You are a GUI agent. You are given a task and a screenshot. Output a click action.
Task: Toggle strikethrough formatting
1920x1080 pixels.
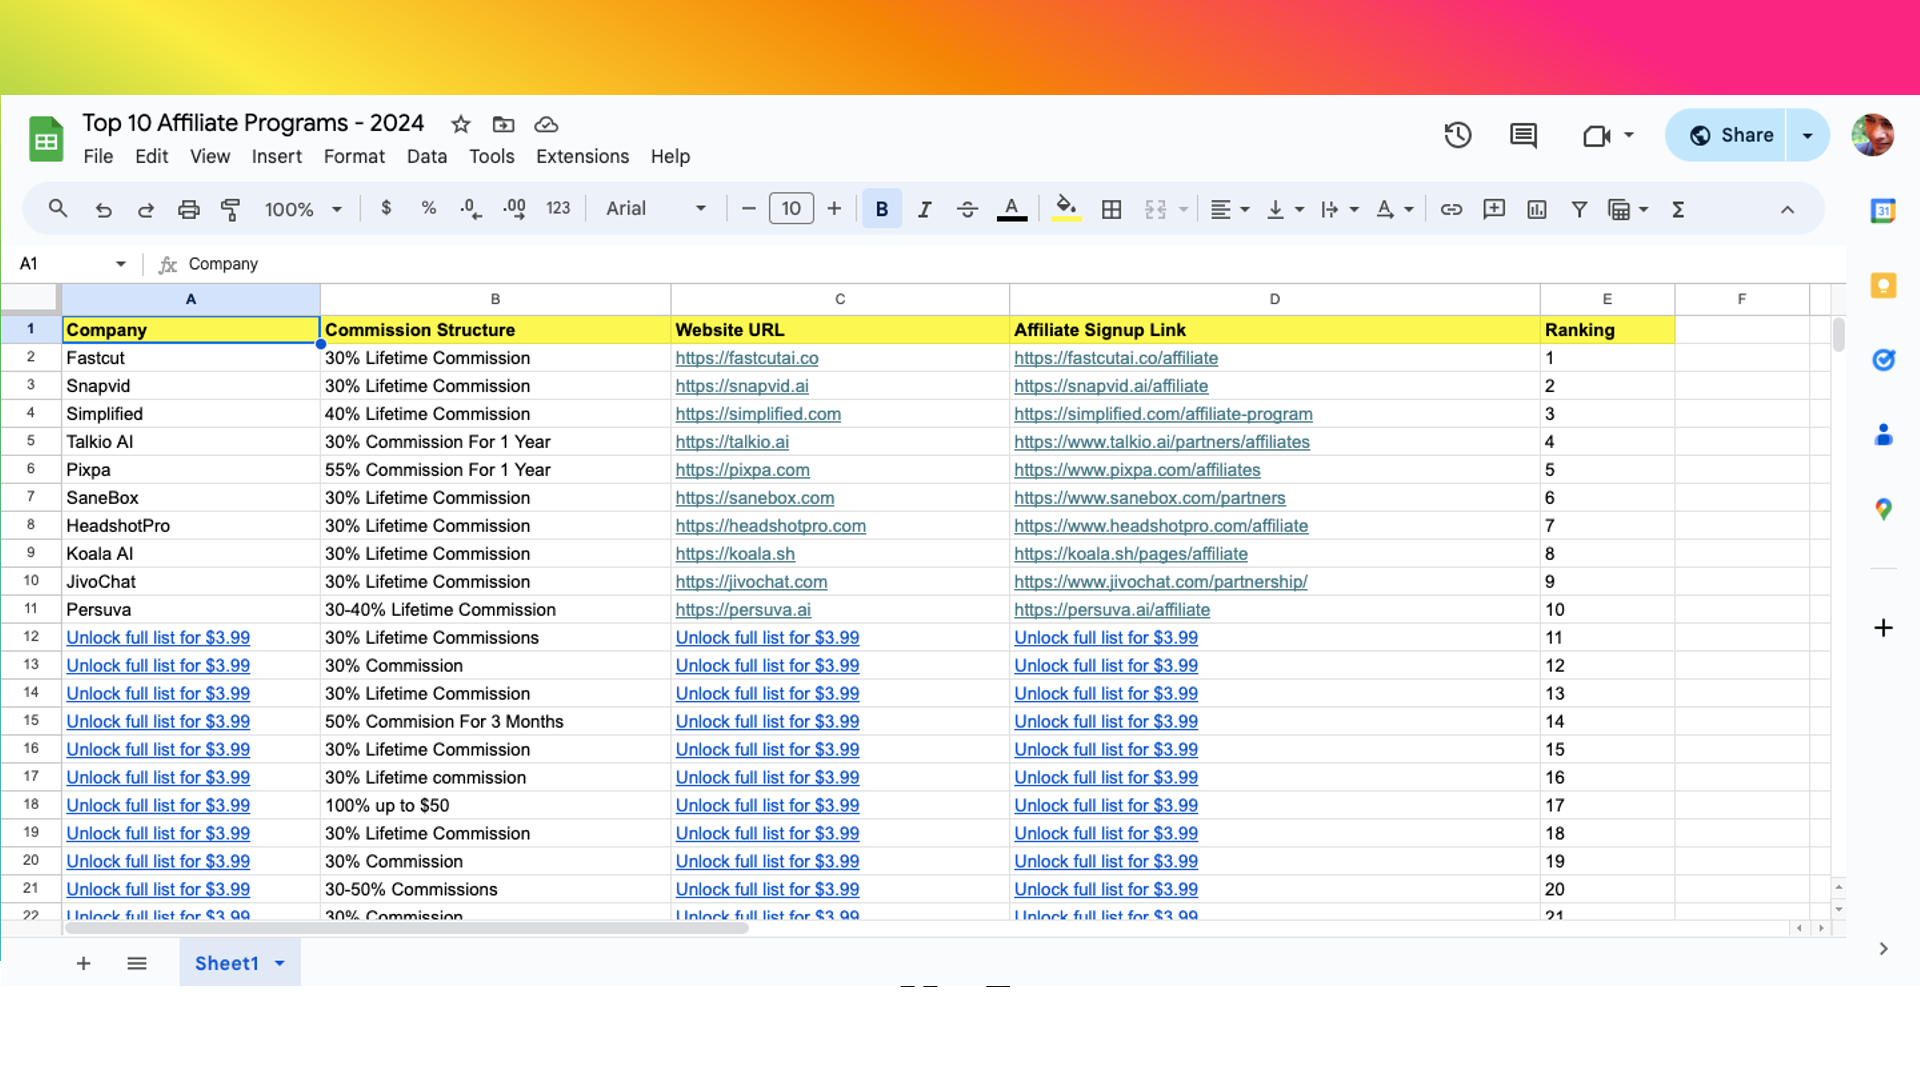click(967, 209)
